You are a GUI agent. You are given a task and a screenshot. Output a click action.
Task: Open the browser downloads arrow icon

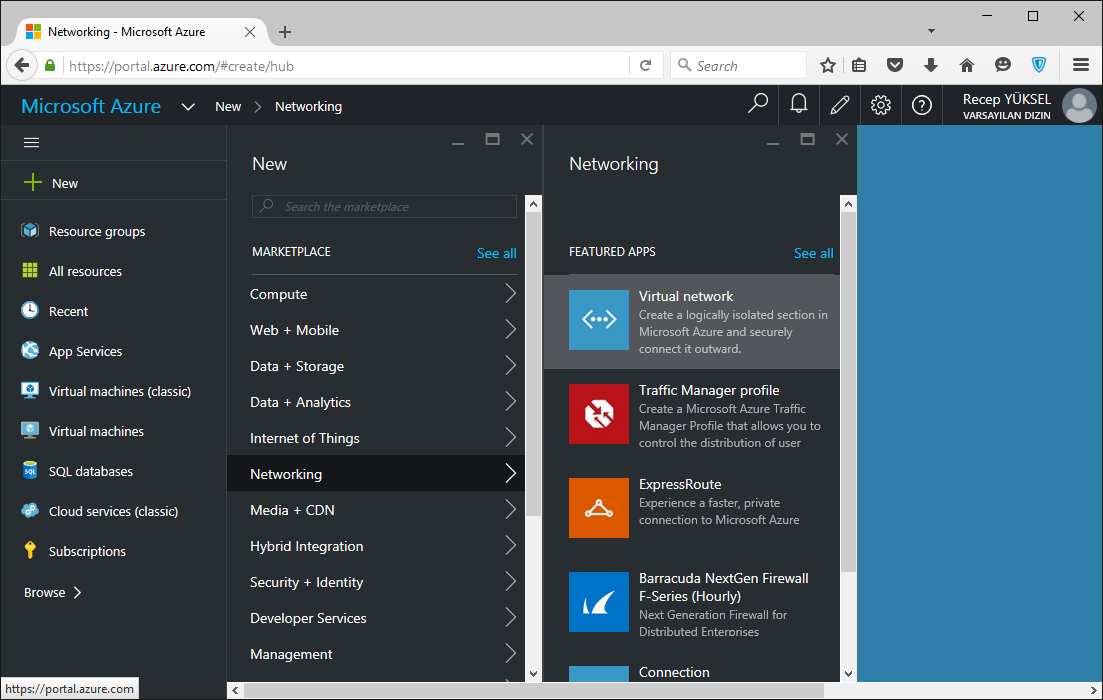click(931, 65)
